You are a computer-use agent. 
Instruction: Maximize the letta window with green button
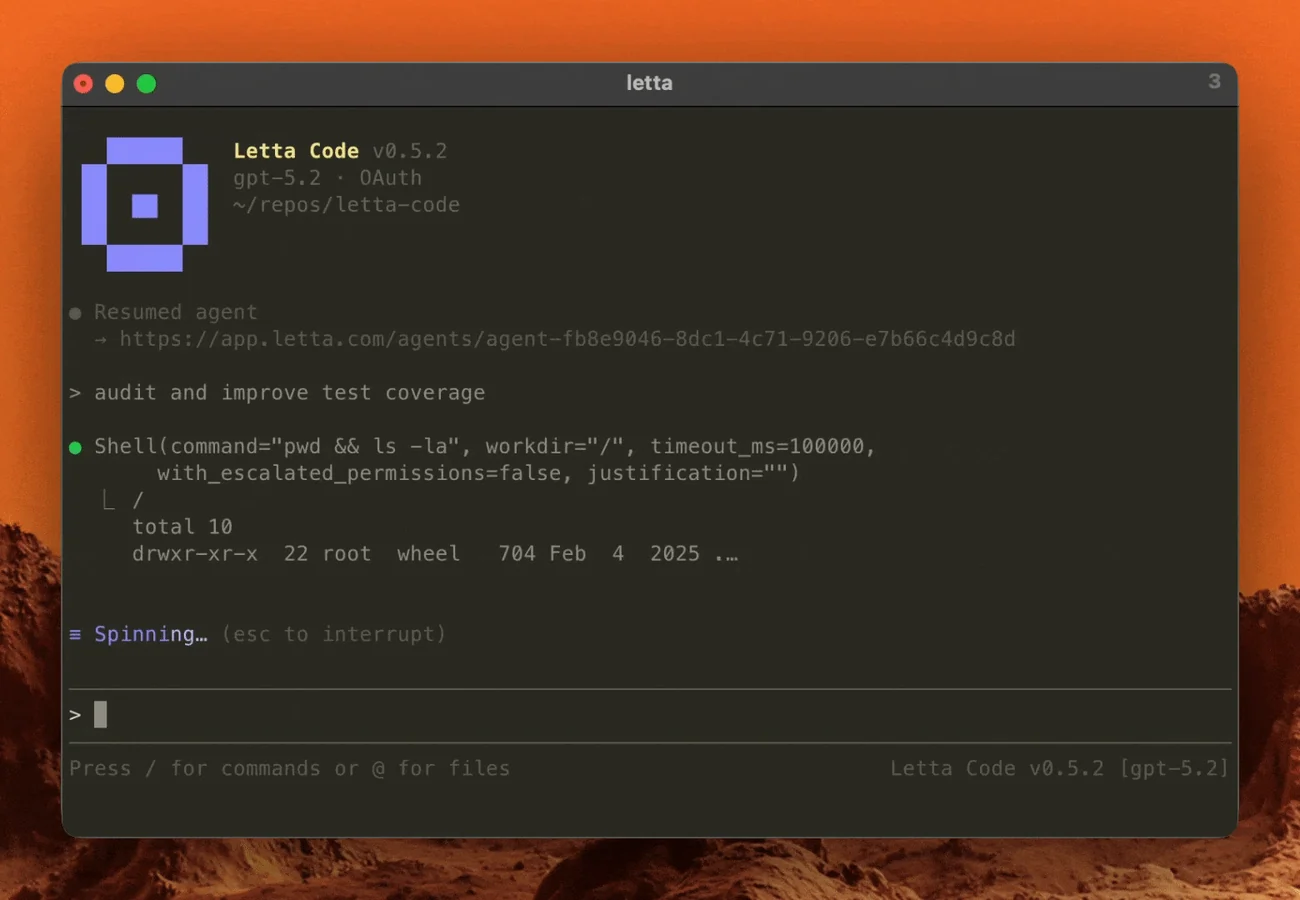pos(146,84)
